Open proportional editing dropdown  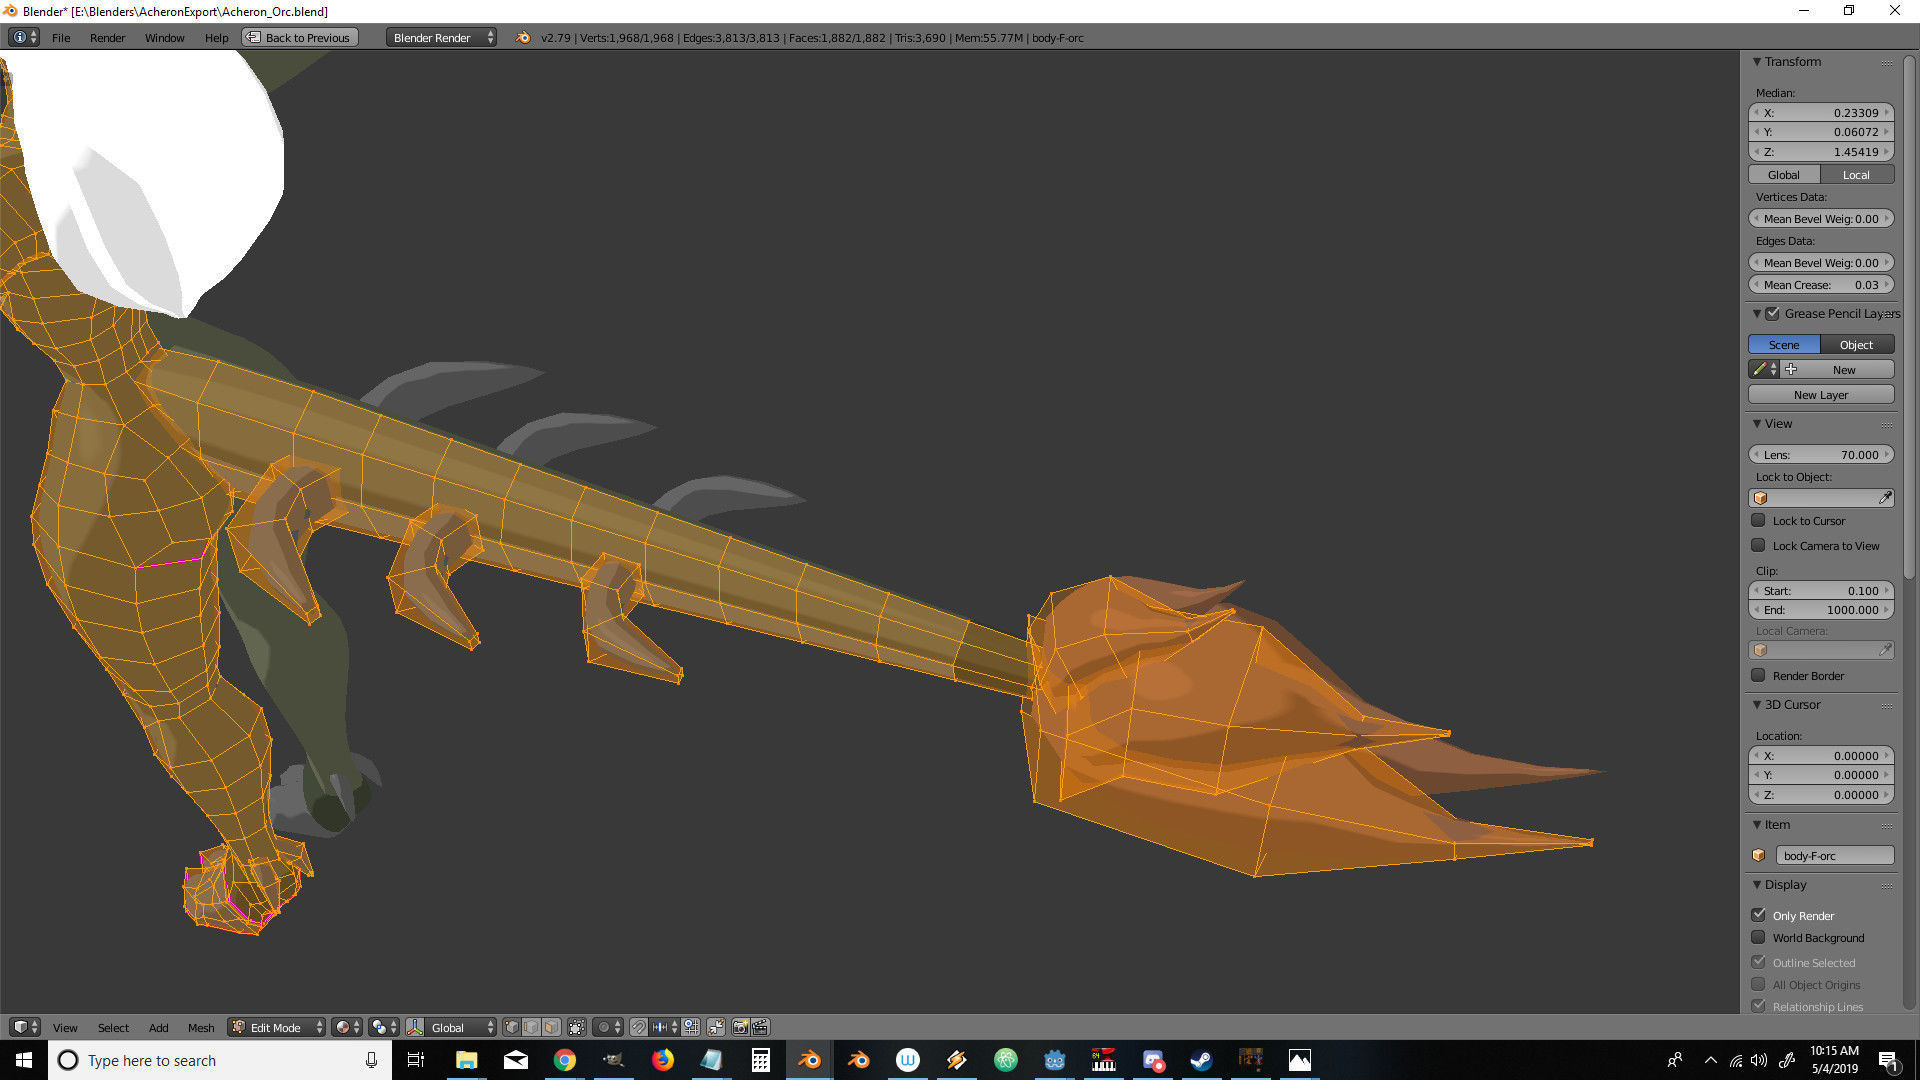click(x=609, y=1027)
